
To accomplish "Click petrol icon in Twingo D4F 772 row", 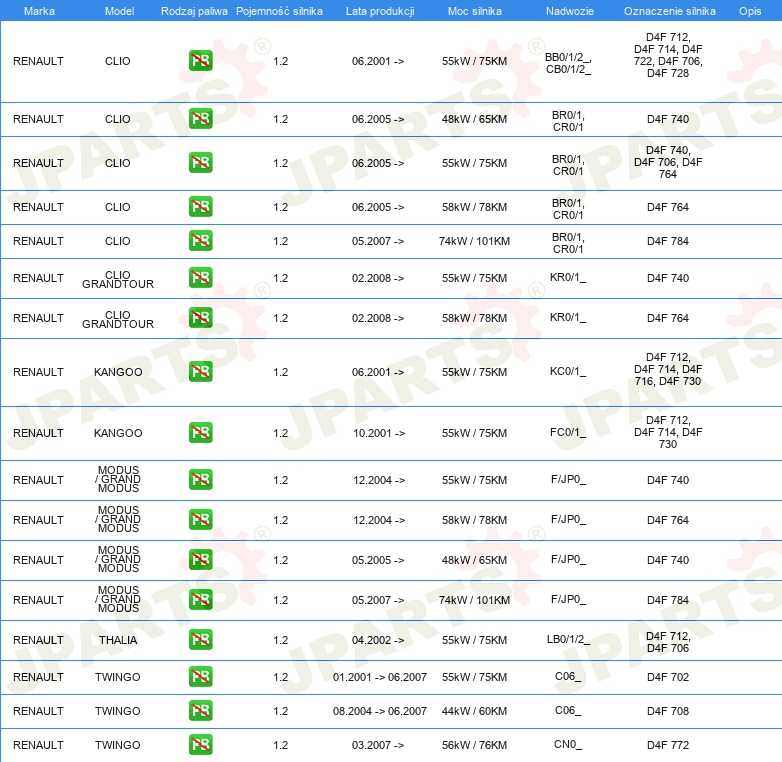I will tap(200, 745).
